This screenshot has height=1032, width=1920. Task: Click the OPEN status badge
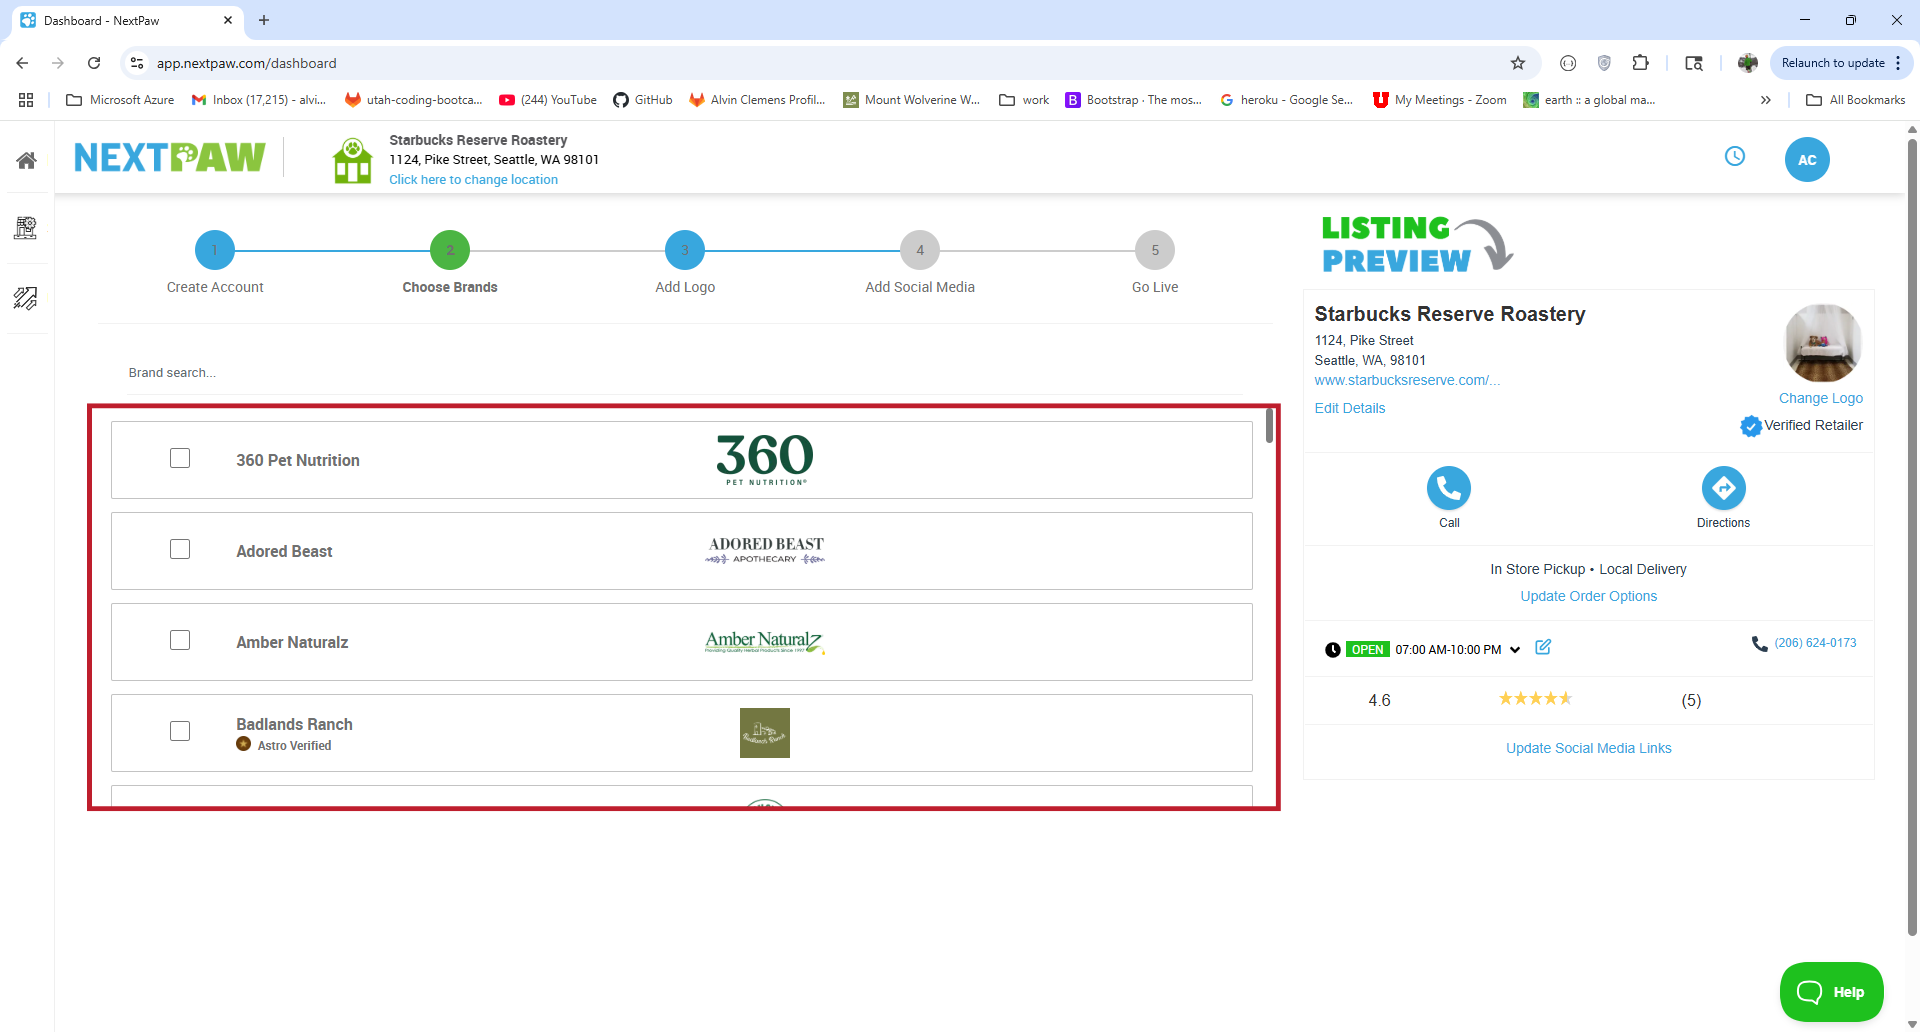[1367, 650]
